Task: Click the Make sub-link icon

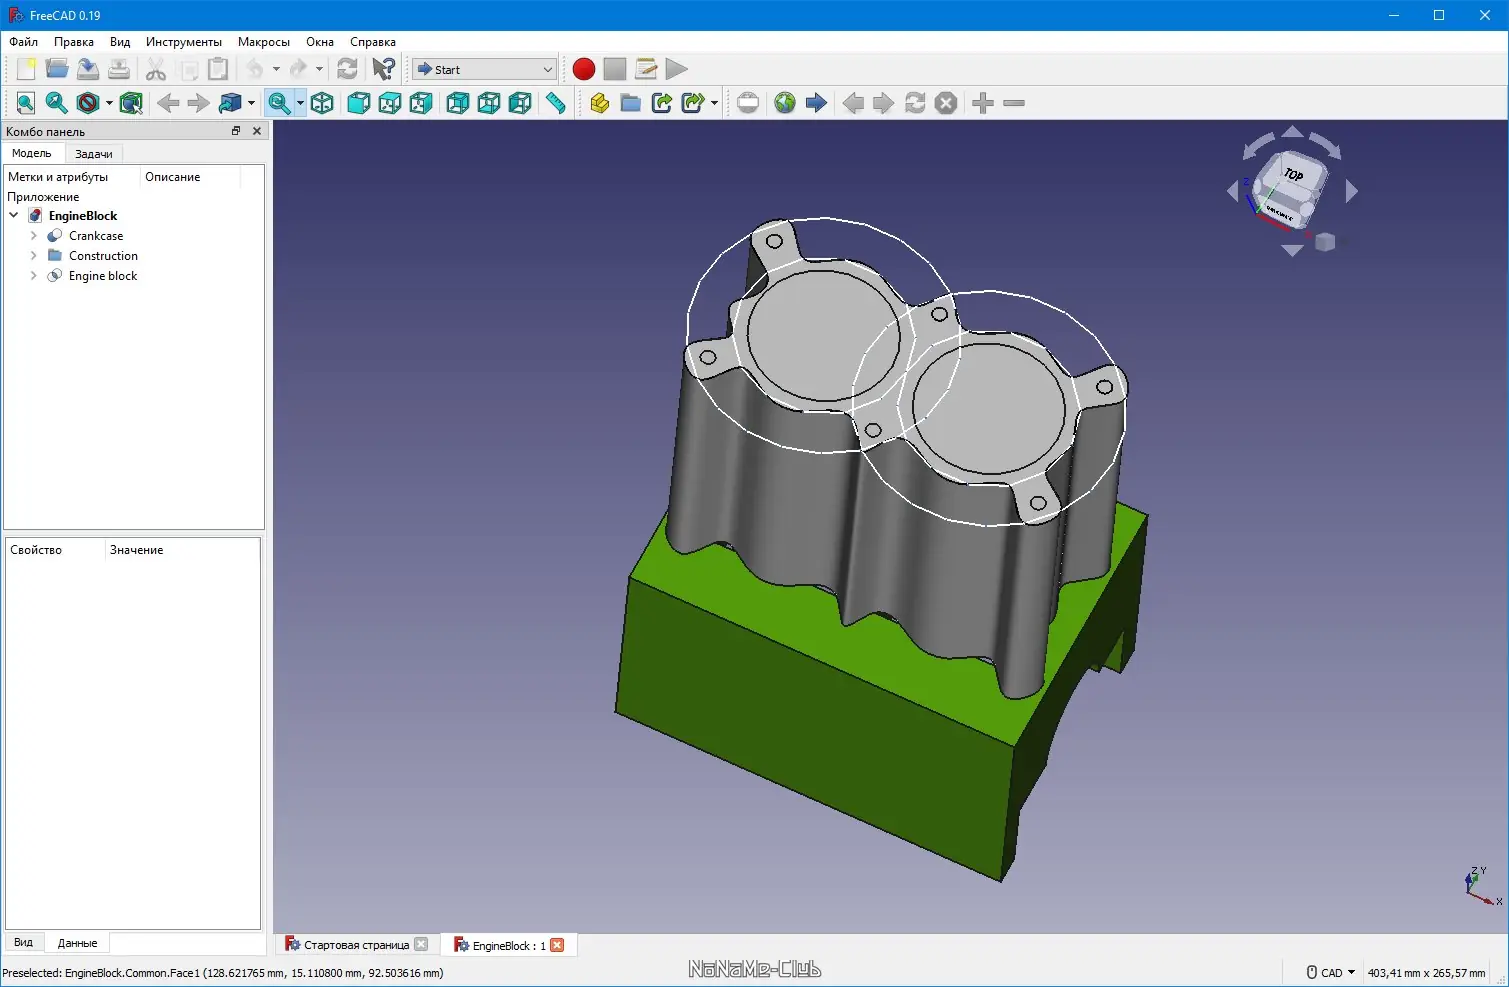Action: point(692,103)
